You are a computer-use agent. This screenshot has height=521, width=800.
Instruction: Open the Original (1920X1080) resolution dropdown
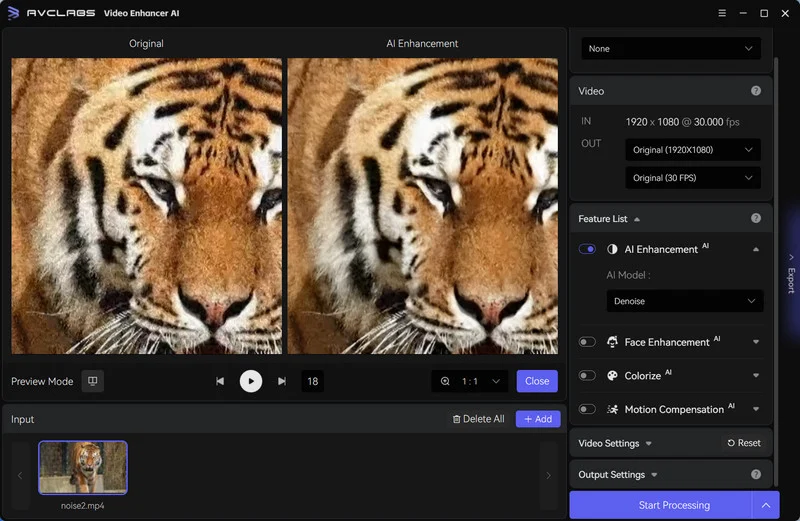[692, 150]
